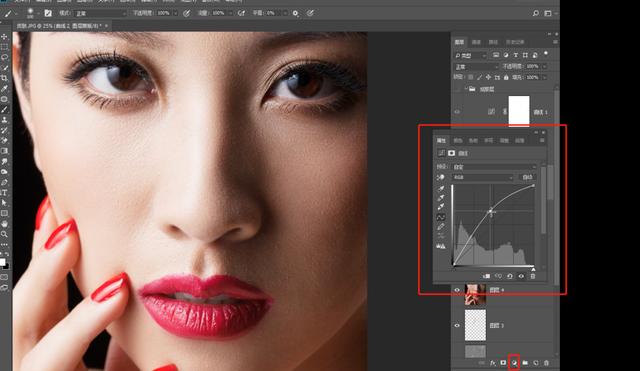
Task: Toggle curves adjustment visibility eye icon
Action: click(x=521, y=276)
